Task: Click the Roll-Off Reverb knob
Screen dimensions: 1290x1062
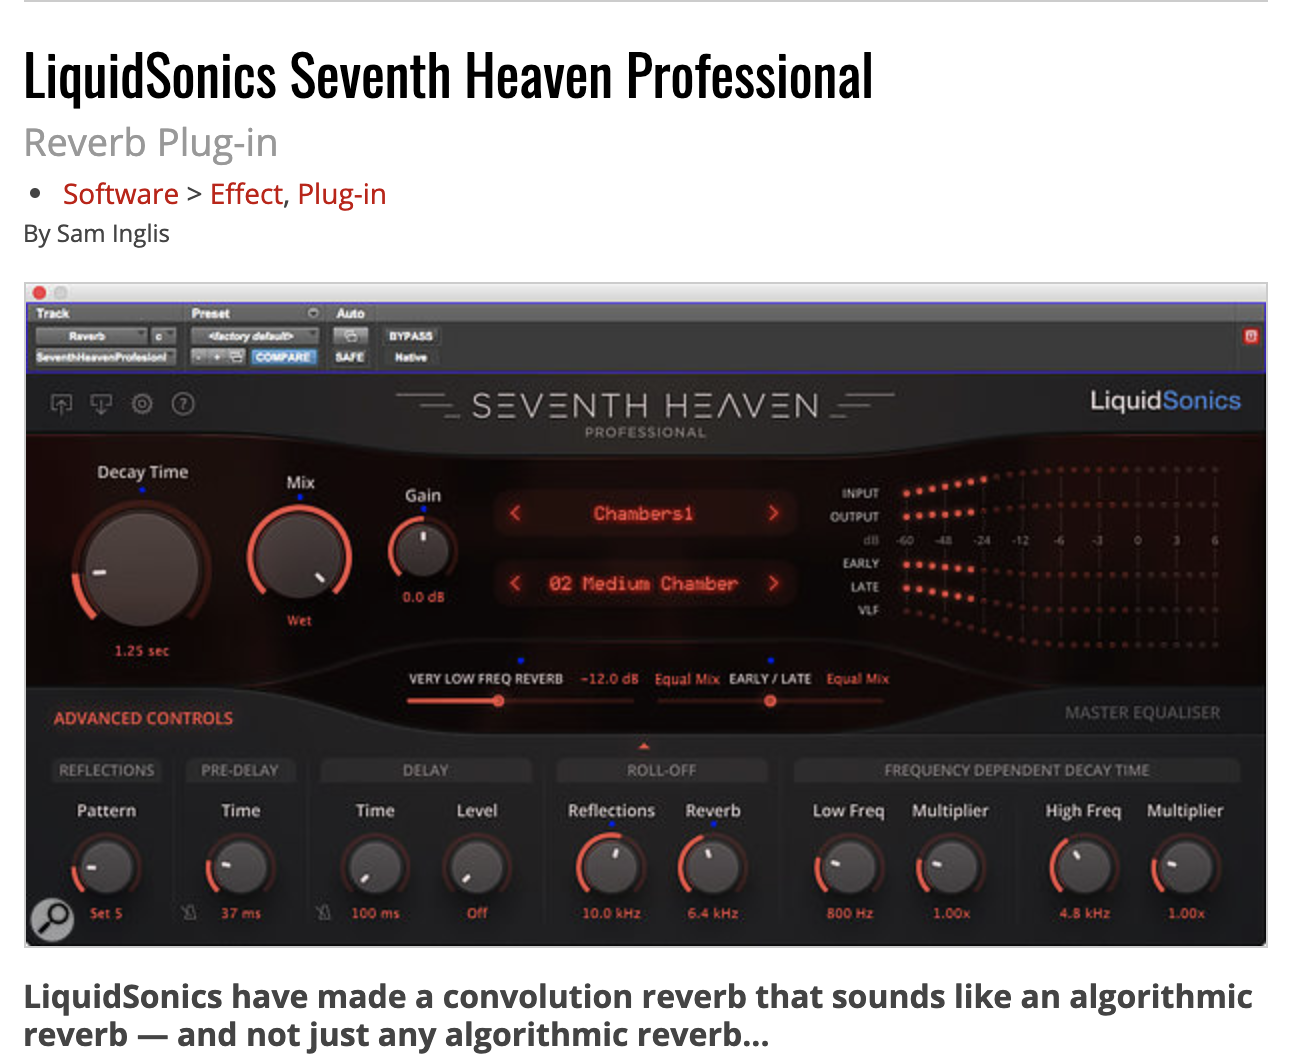Action: [x=713, y=866]
